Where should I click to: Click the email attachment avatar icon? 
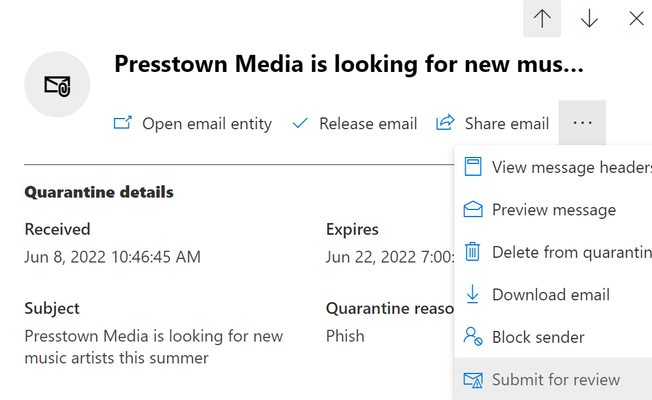pos(57,84)
